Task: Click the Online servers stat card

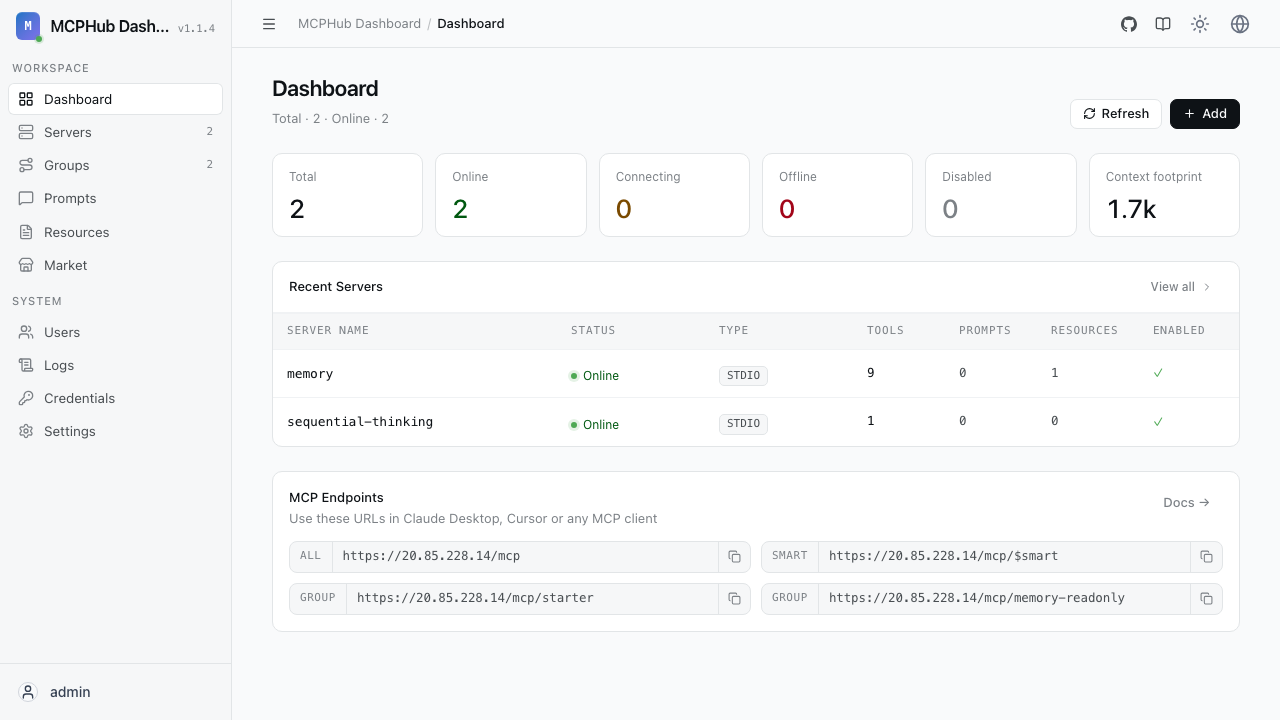Action: [511, 195]
